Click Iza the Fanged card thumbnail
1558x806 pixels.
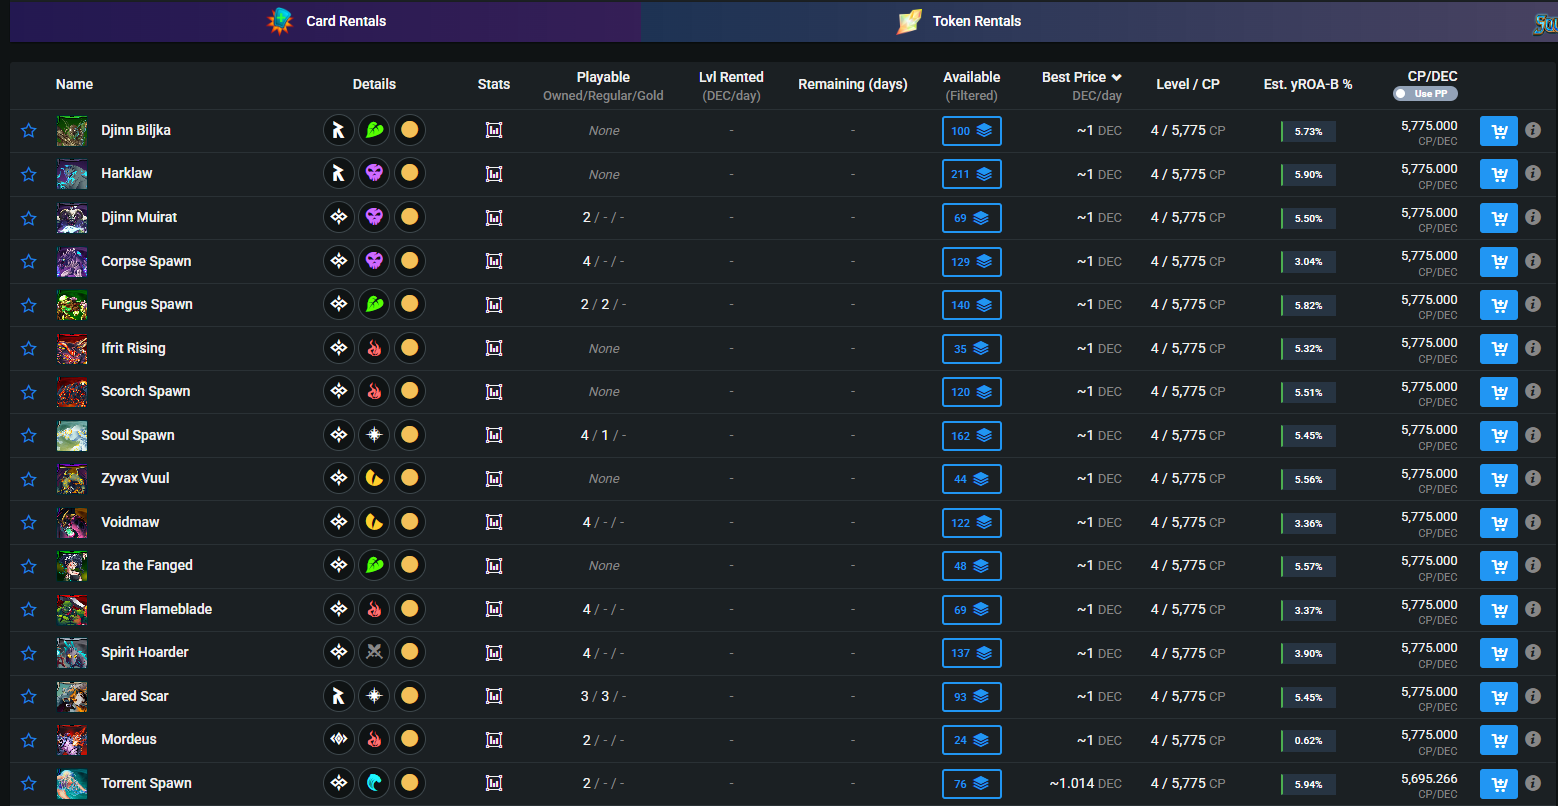pos(72,566)
